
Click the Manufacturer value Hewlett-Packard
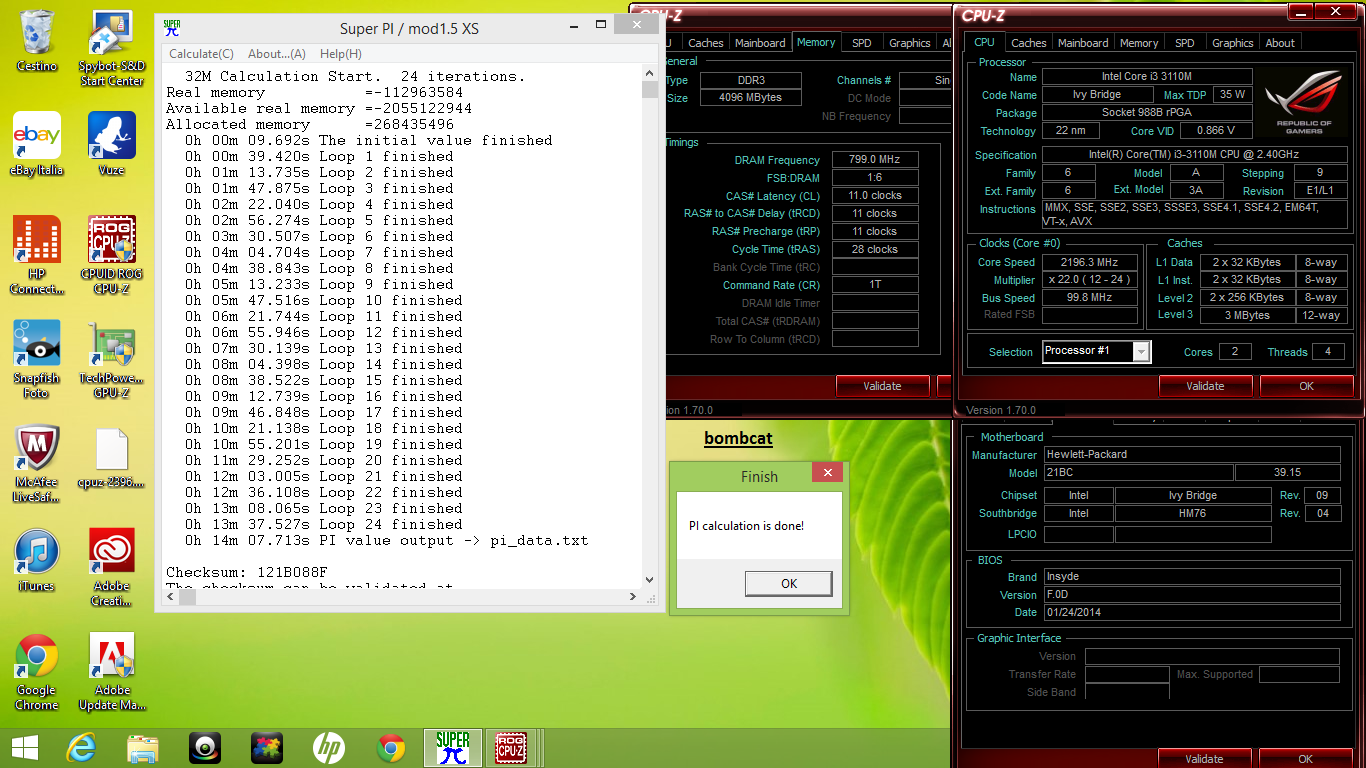point(1192,455)
